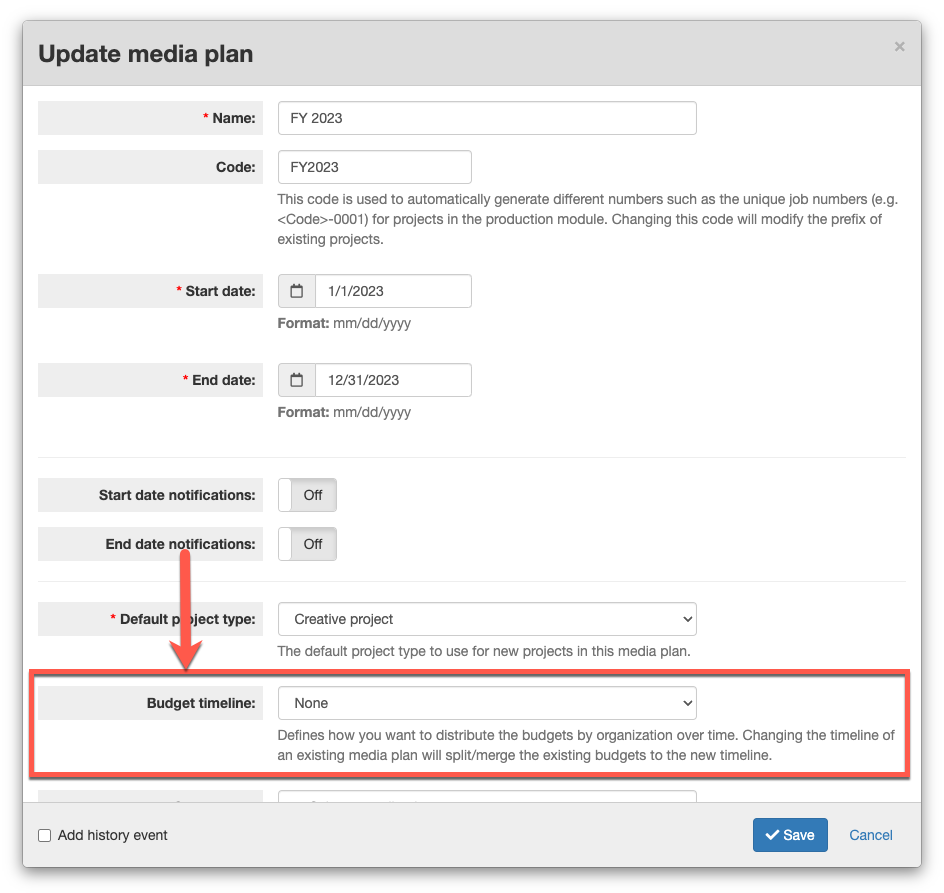Click the Add history event label text

coord(113,835)
